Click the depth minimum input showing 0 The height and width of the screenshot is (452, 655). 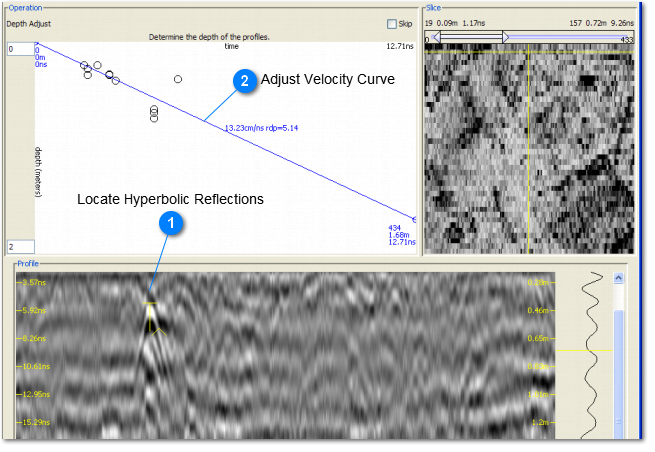pyautogui.click(x=21, y=49)
